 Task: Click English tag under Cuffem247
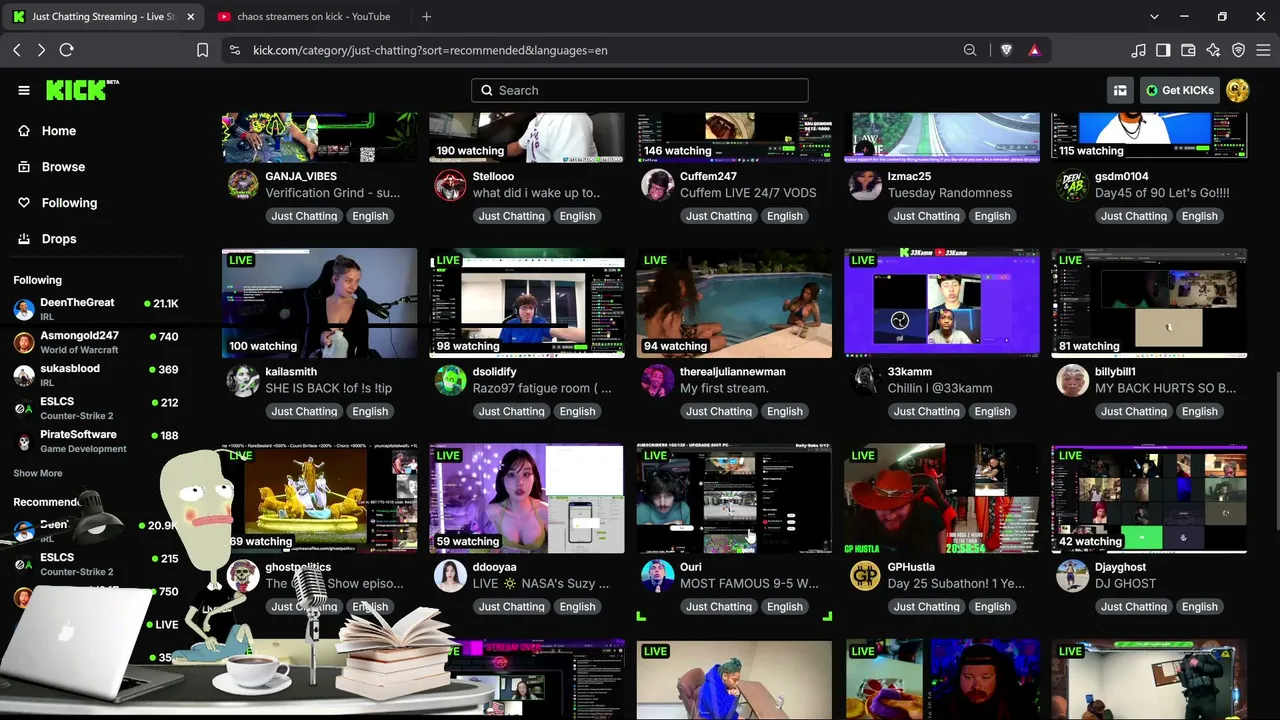tap(785, 216)
